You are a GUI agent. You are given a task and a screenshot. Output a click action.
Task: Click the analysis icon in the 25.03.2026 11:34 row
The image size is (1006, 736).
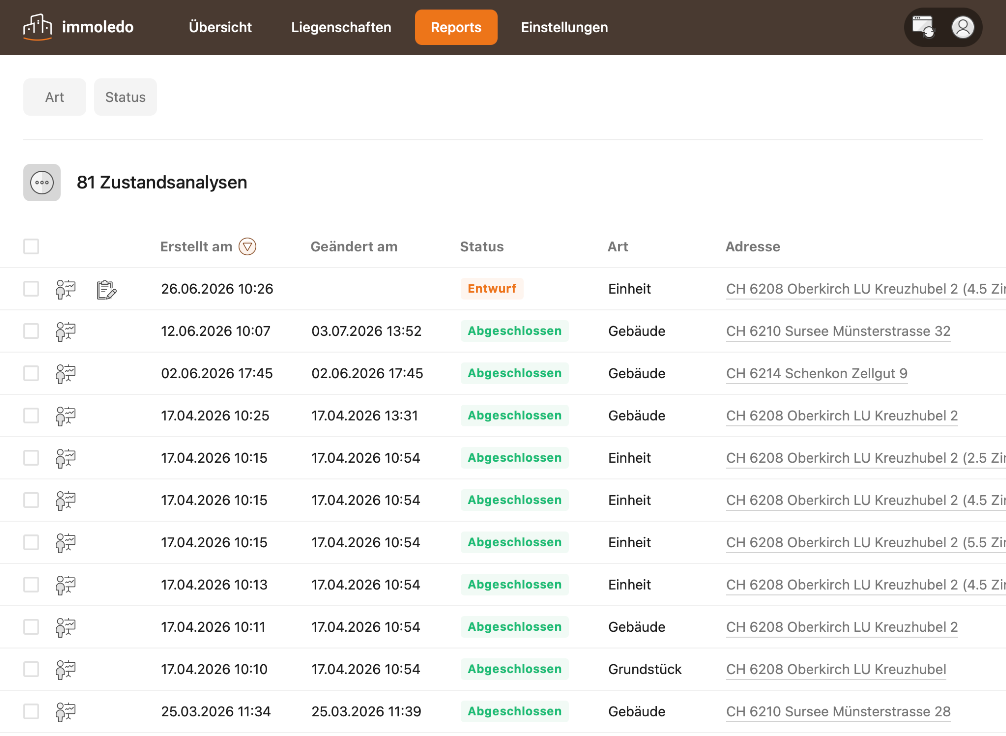click(x=65, y=712)
